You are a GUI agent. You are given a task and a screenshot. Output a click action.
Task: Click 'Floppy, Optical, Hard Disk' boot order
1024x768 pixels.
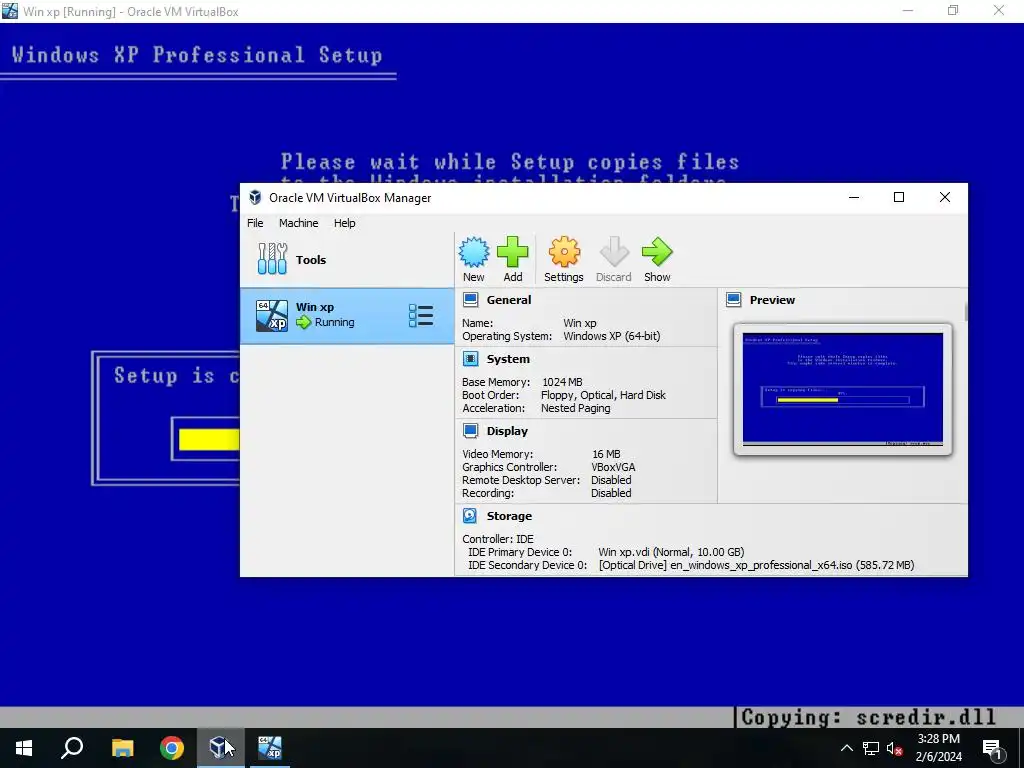point(603,395)
